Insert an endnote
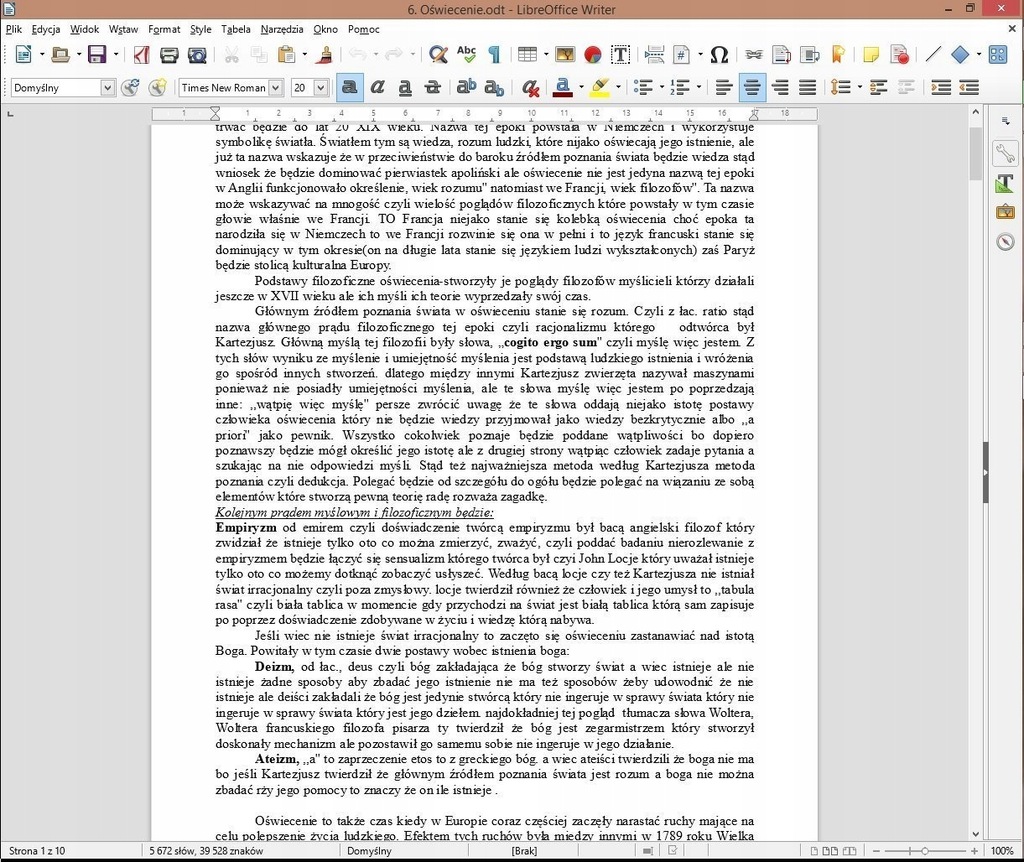 click(809, 54)
